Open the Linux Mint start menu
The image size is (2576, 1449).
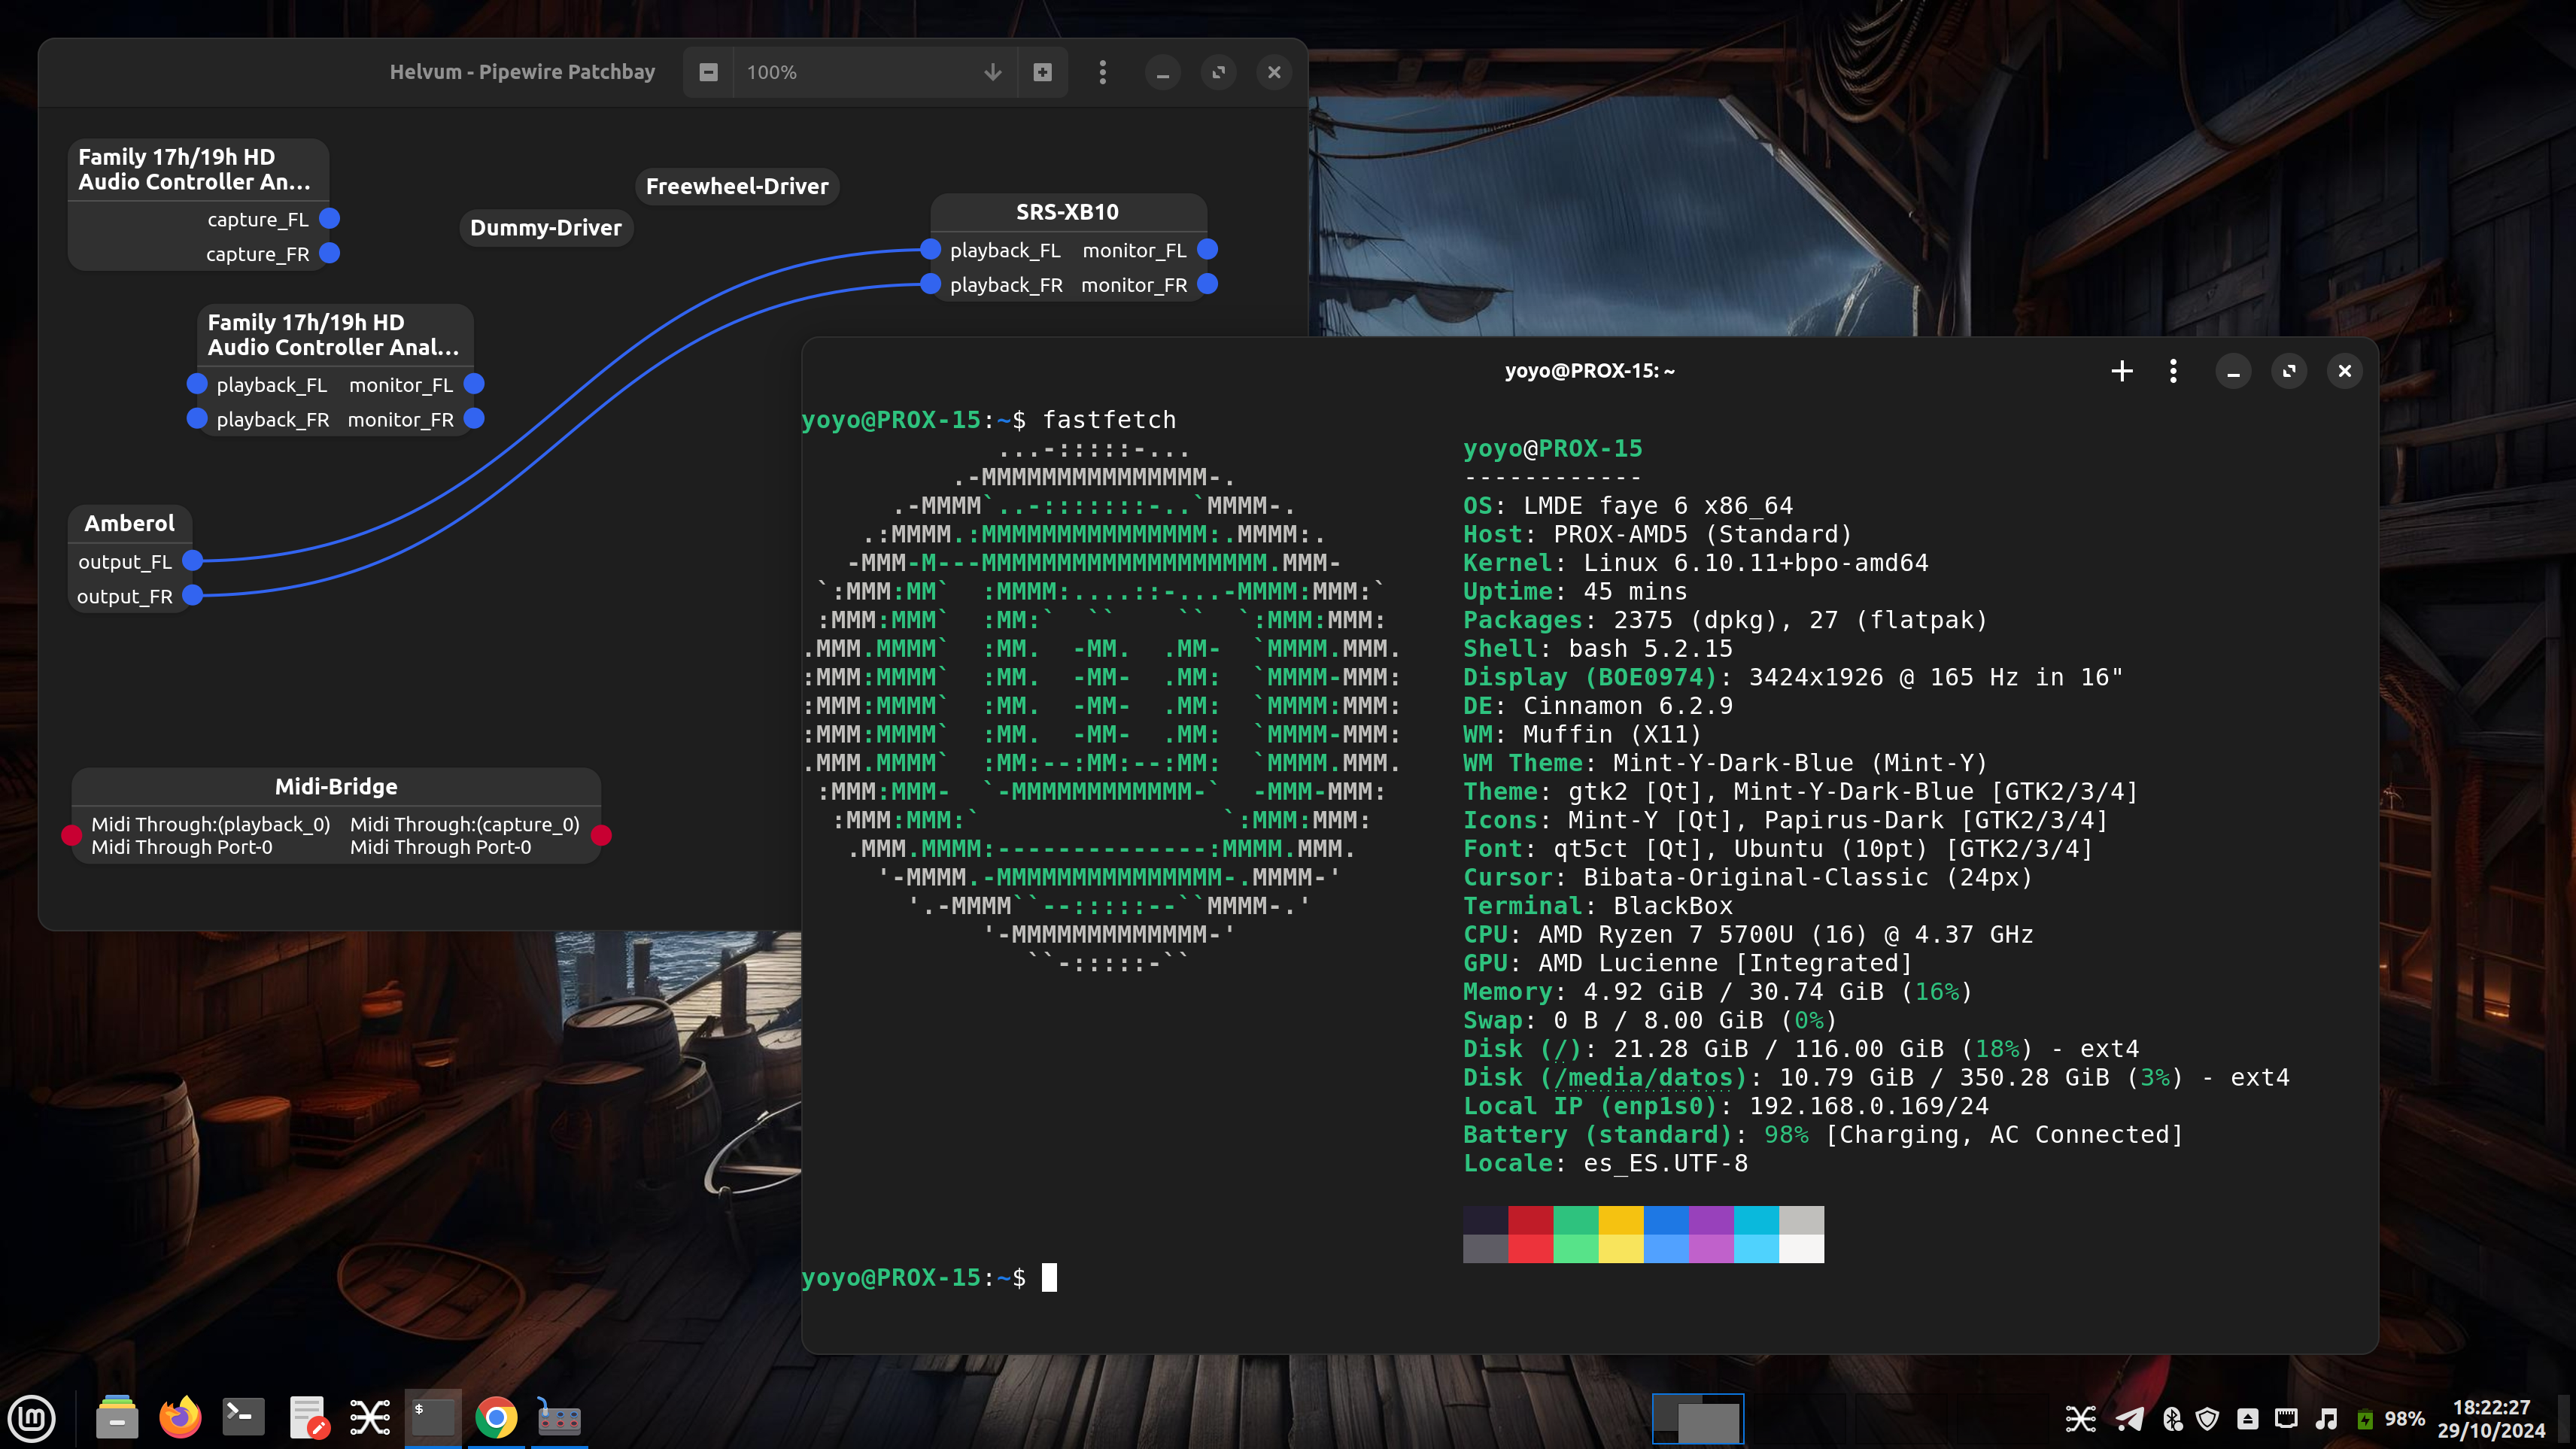tap(32, 1417)
